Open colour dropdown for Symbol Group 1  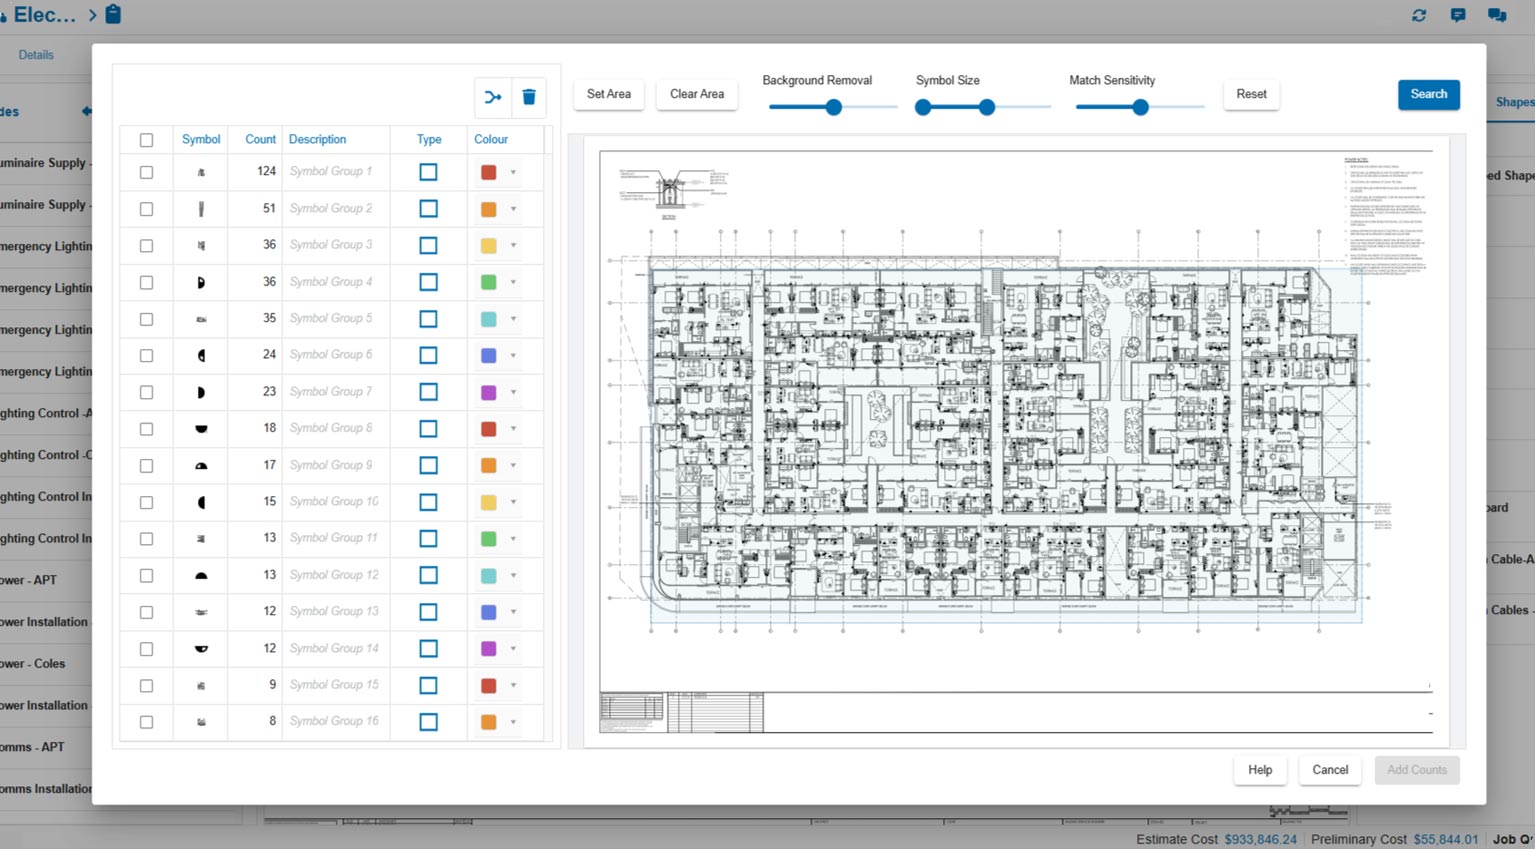coord(513,172)
